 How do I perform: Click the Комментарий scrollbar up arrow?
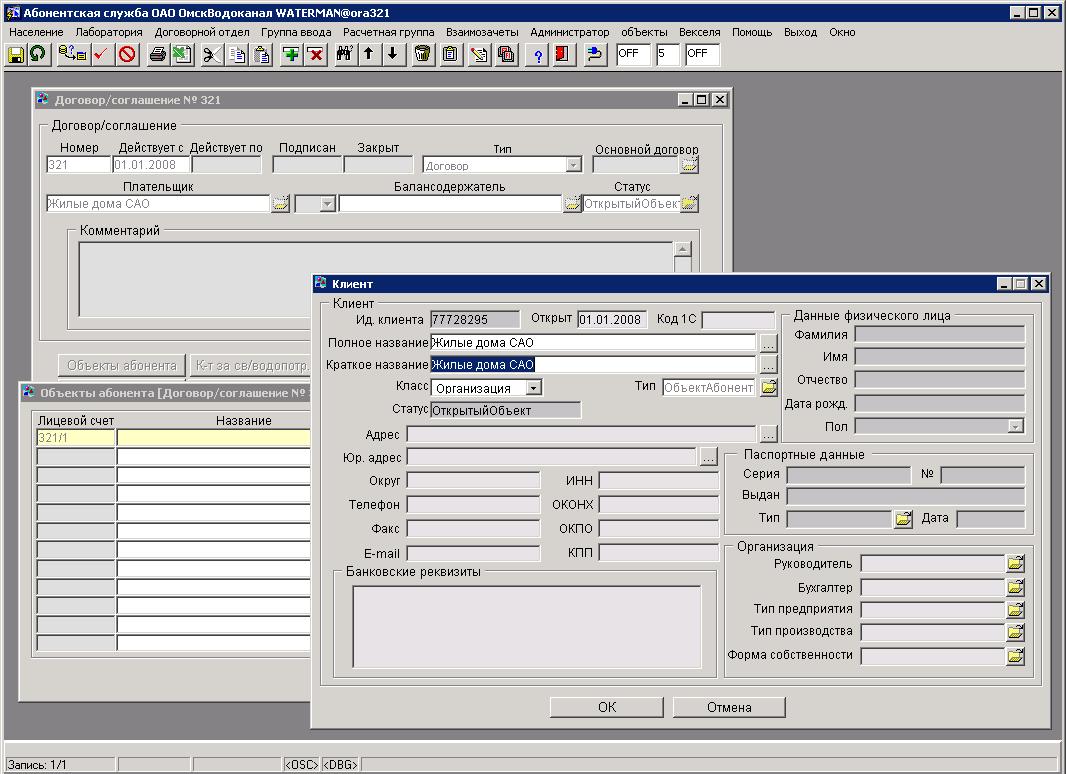coord(682,250)
